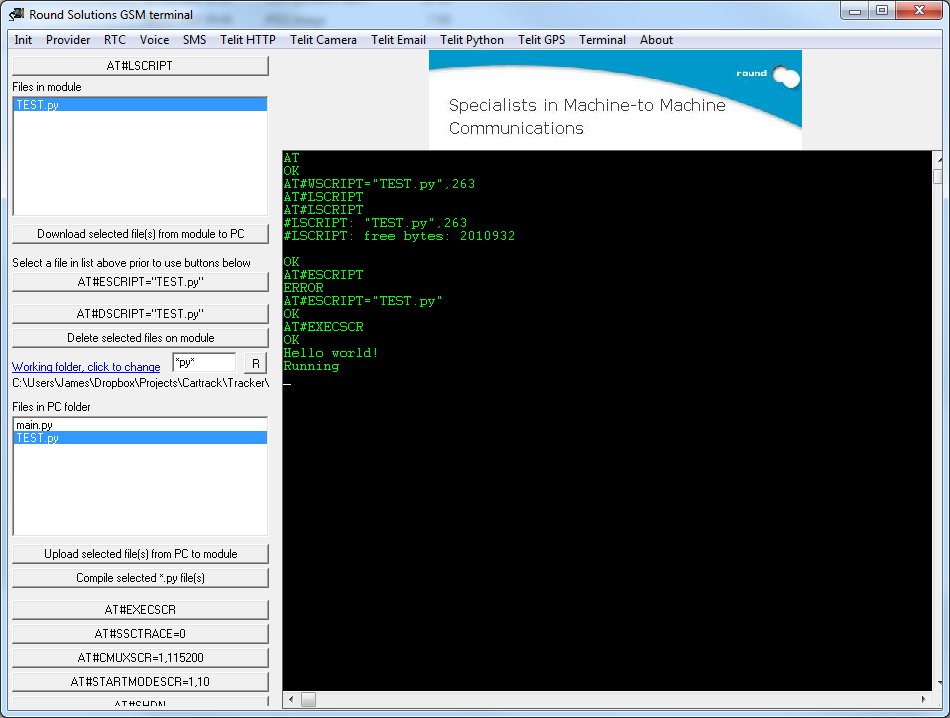Select TEST.py in Files in module list

click(140, 105)
